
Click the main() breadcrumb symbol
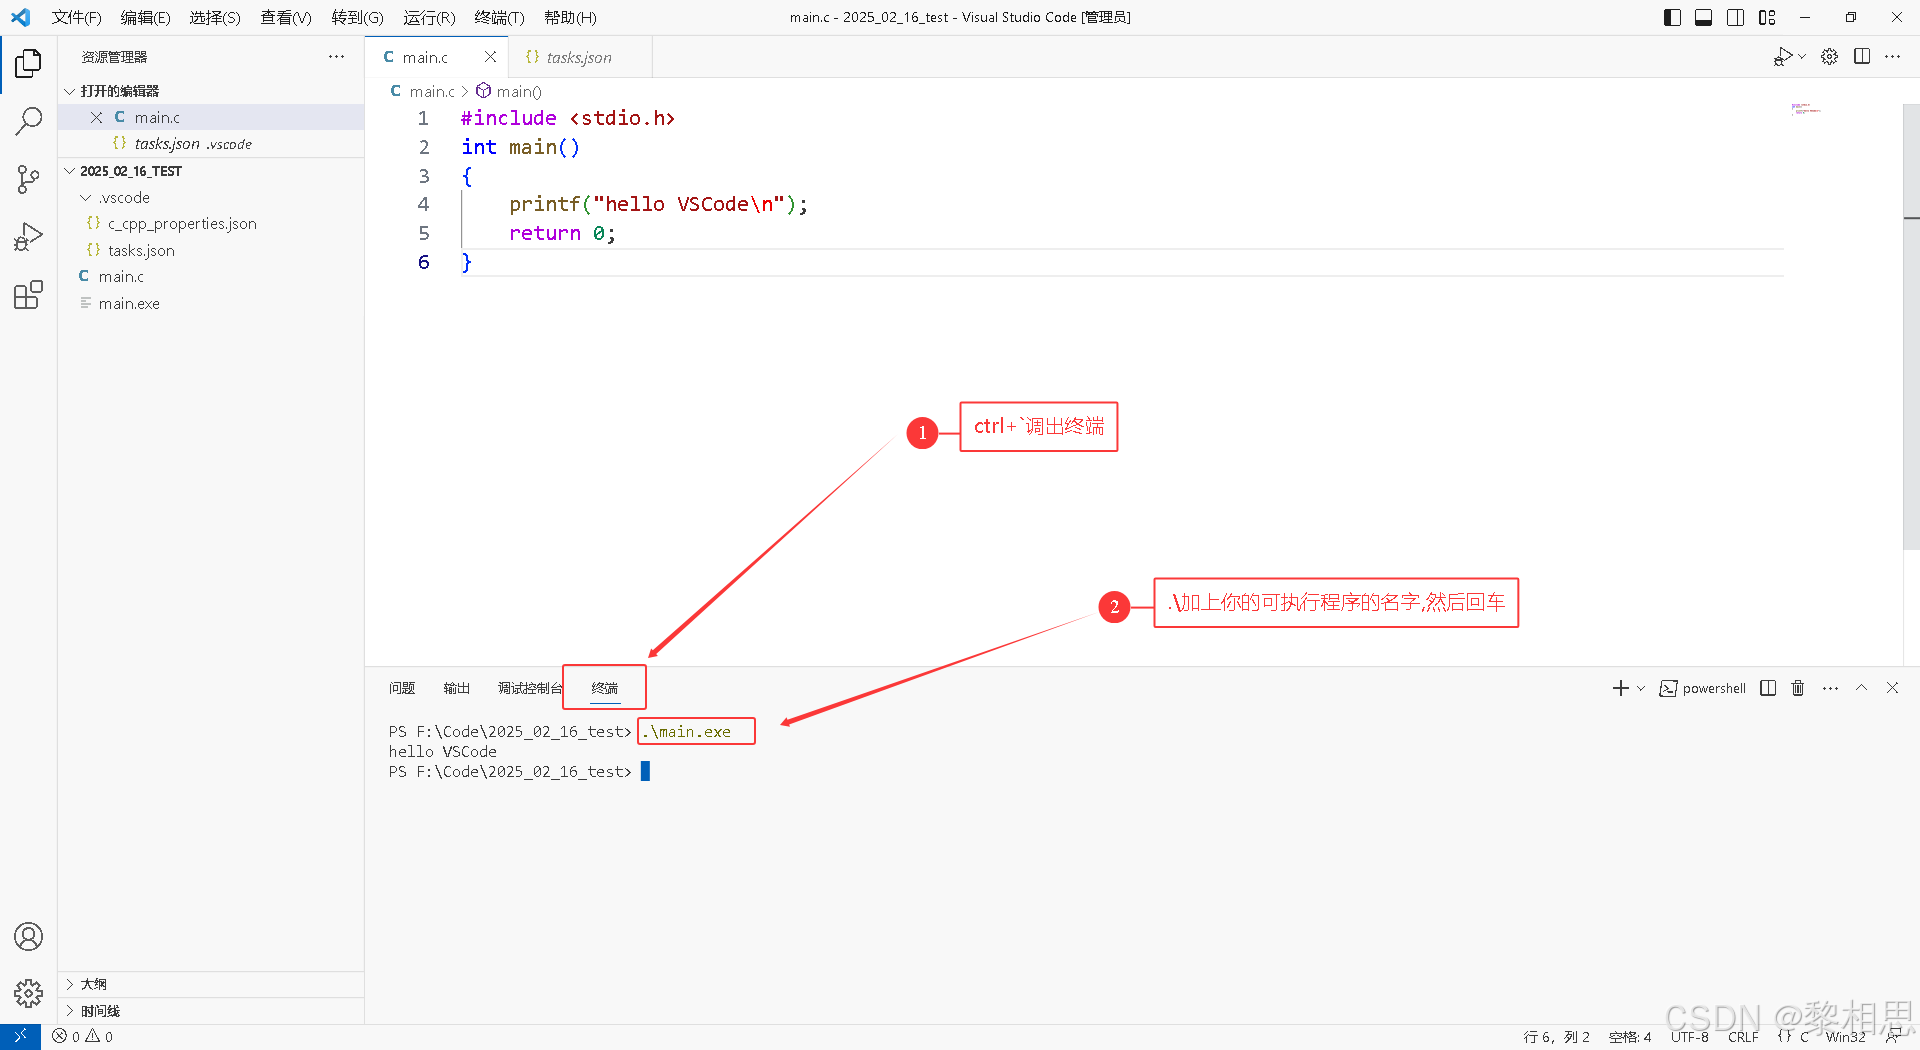tap(509, 91)
